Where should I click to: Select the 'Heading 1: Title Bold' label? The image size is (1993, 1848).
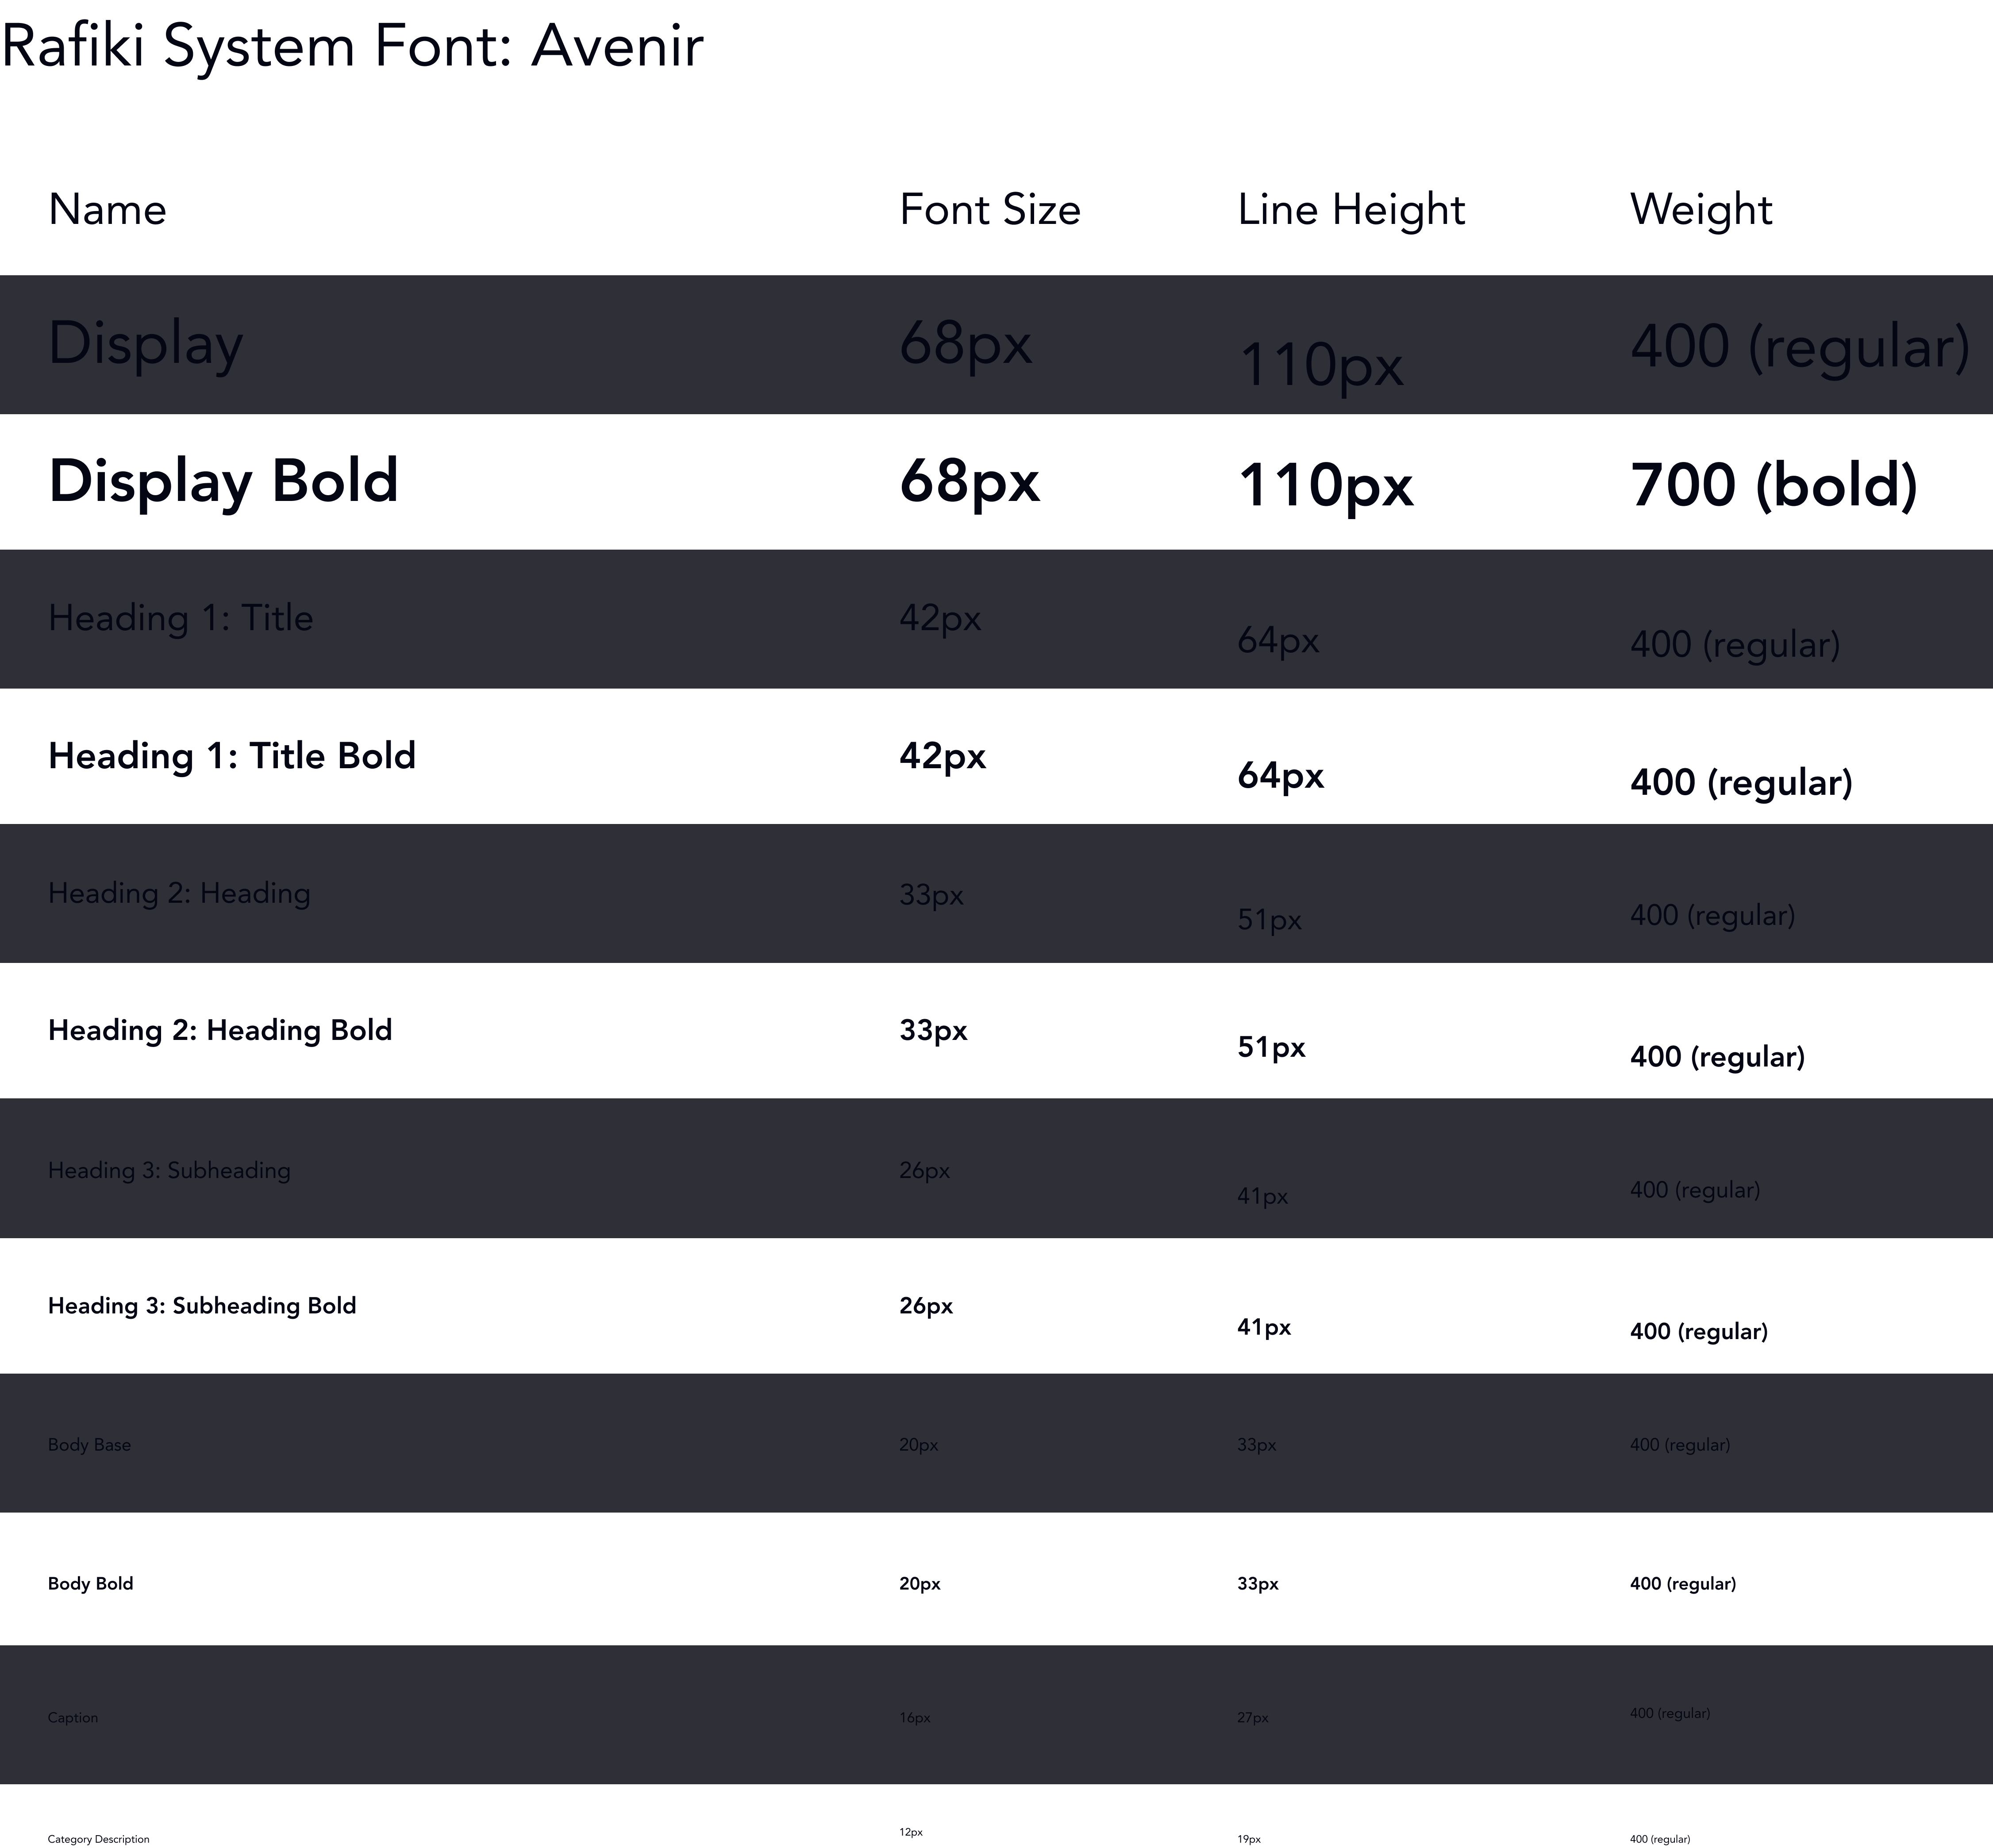point(232,756)
